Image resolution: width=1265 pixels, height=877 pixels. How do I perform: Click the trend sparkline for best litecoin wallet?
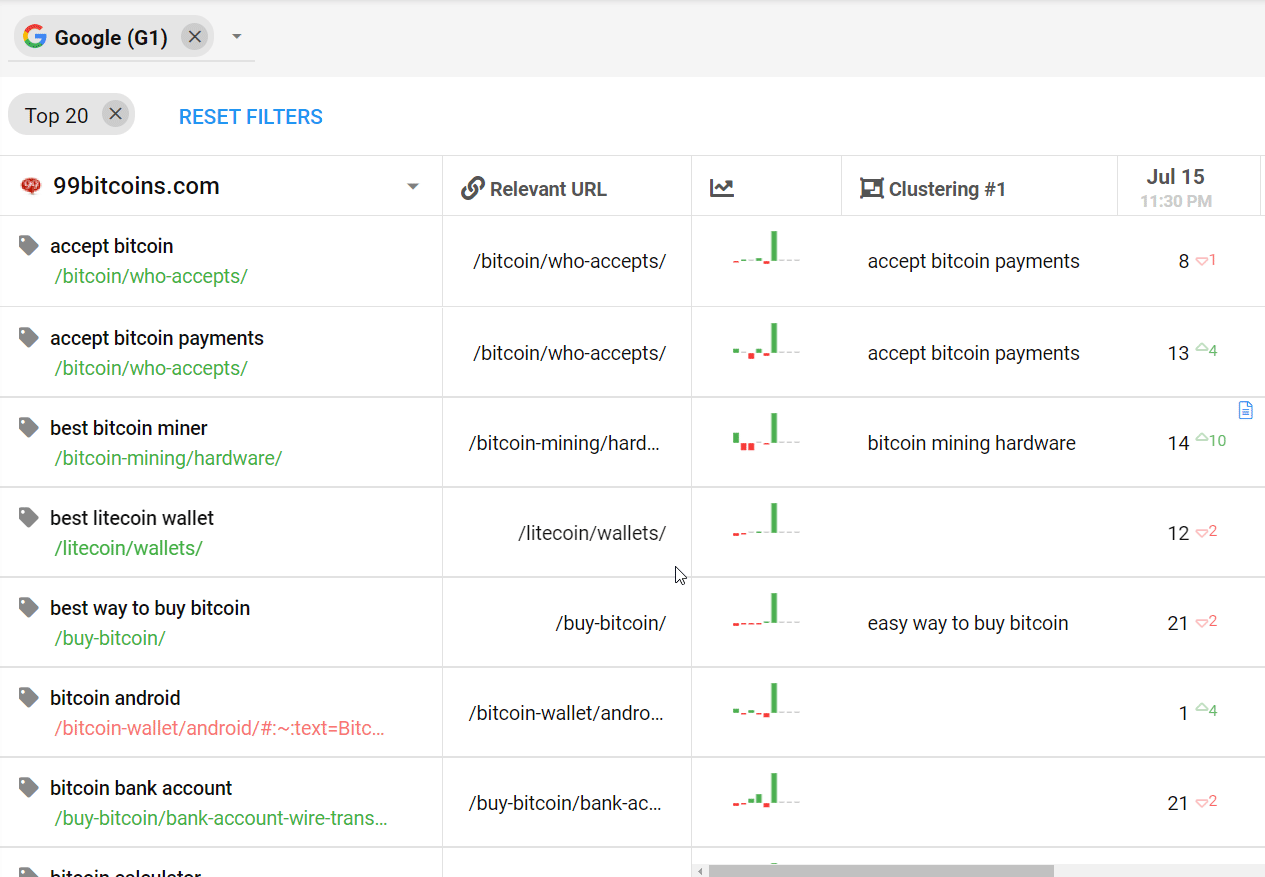(x=766, y=520)
